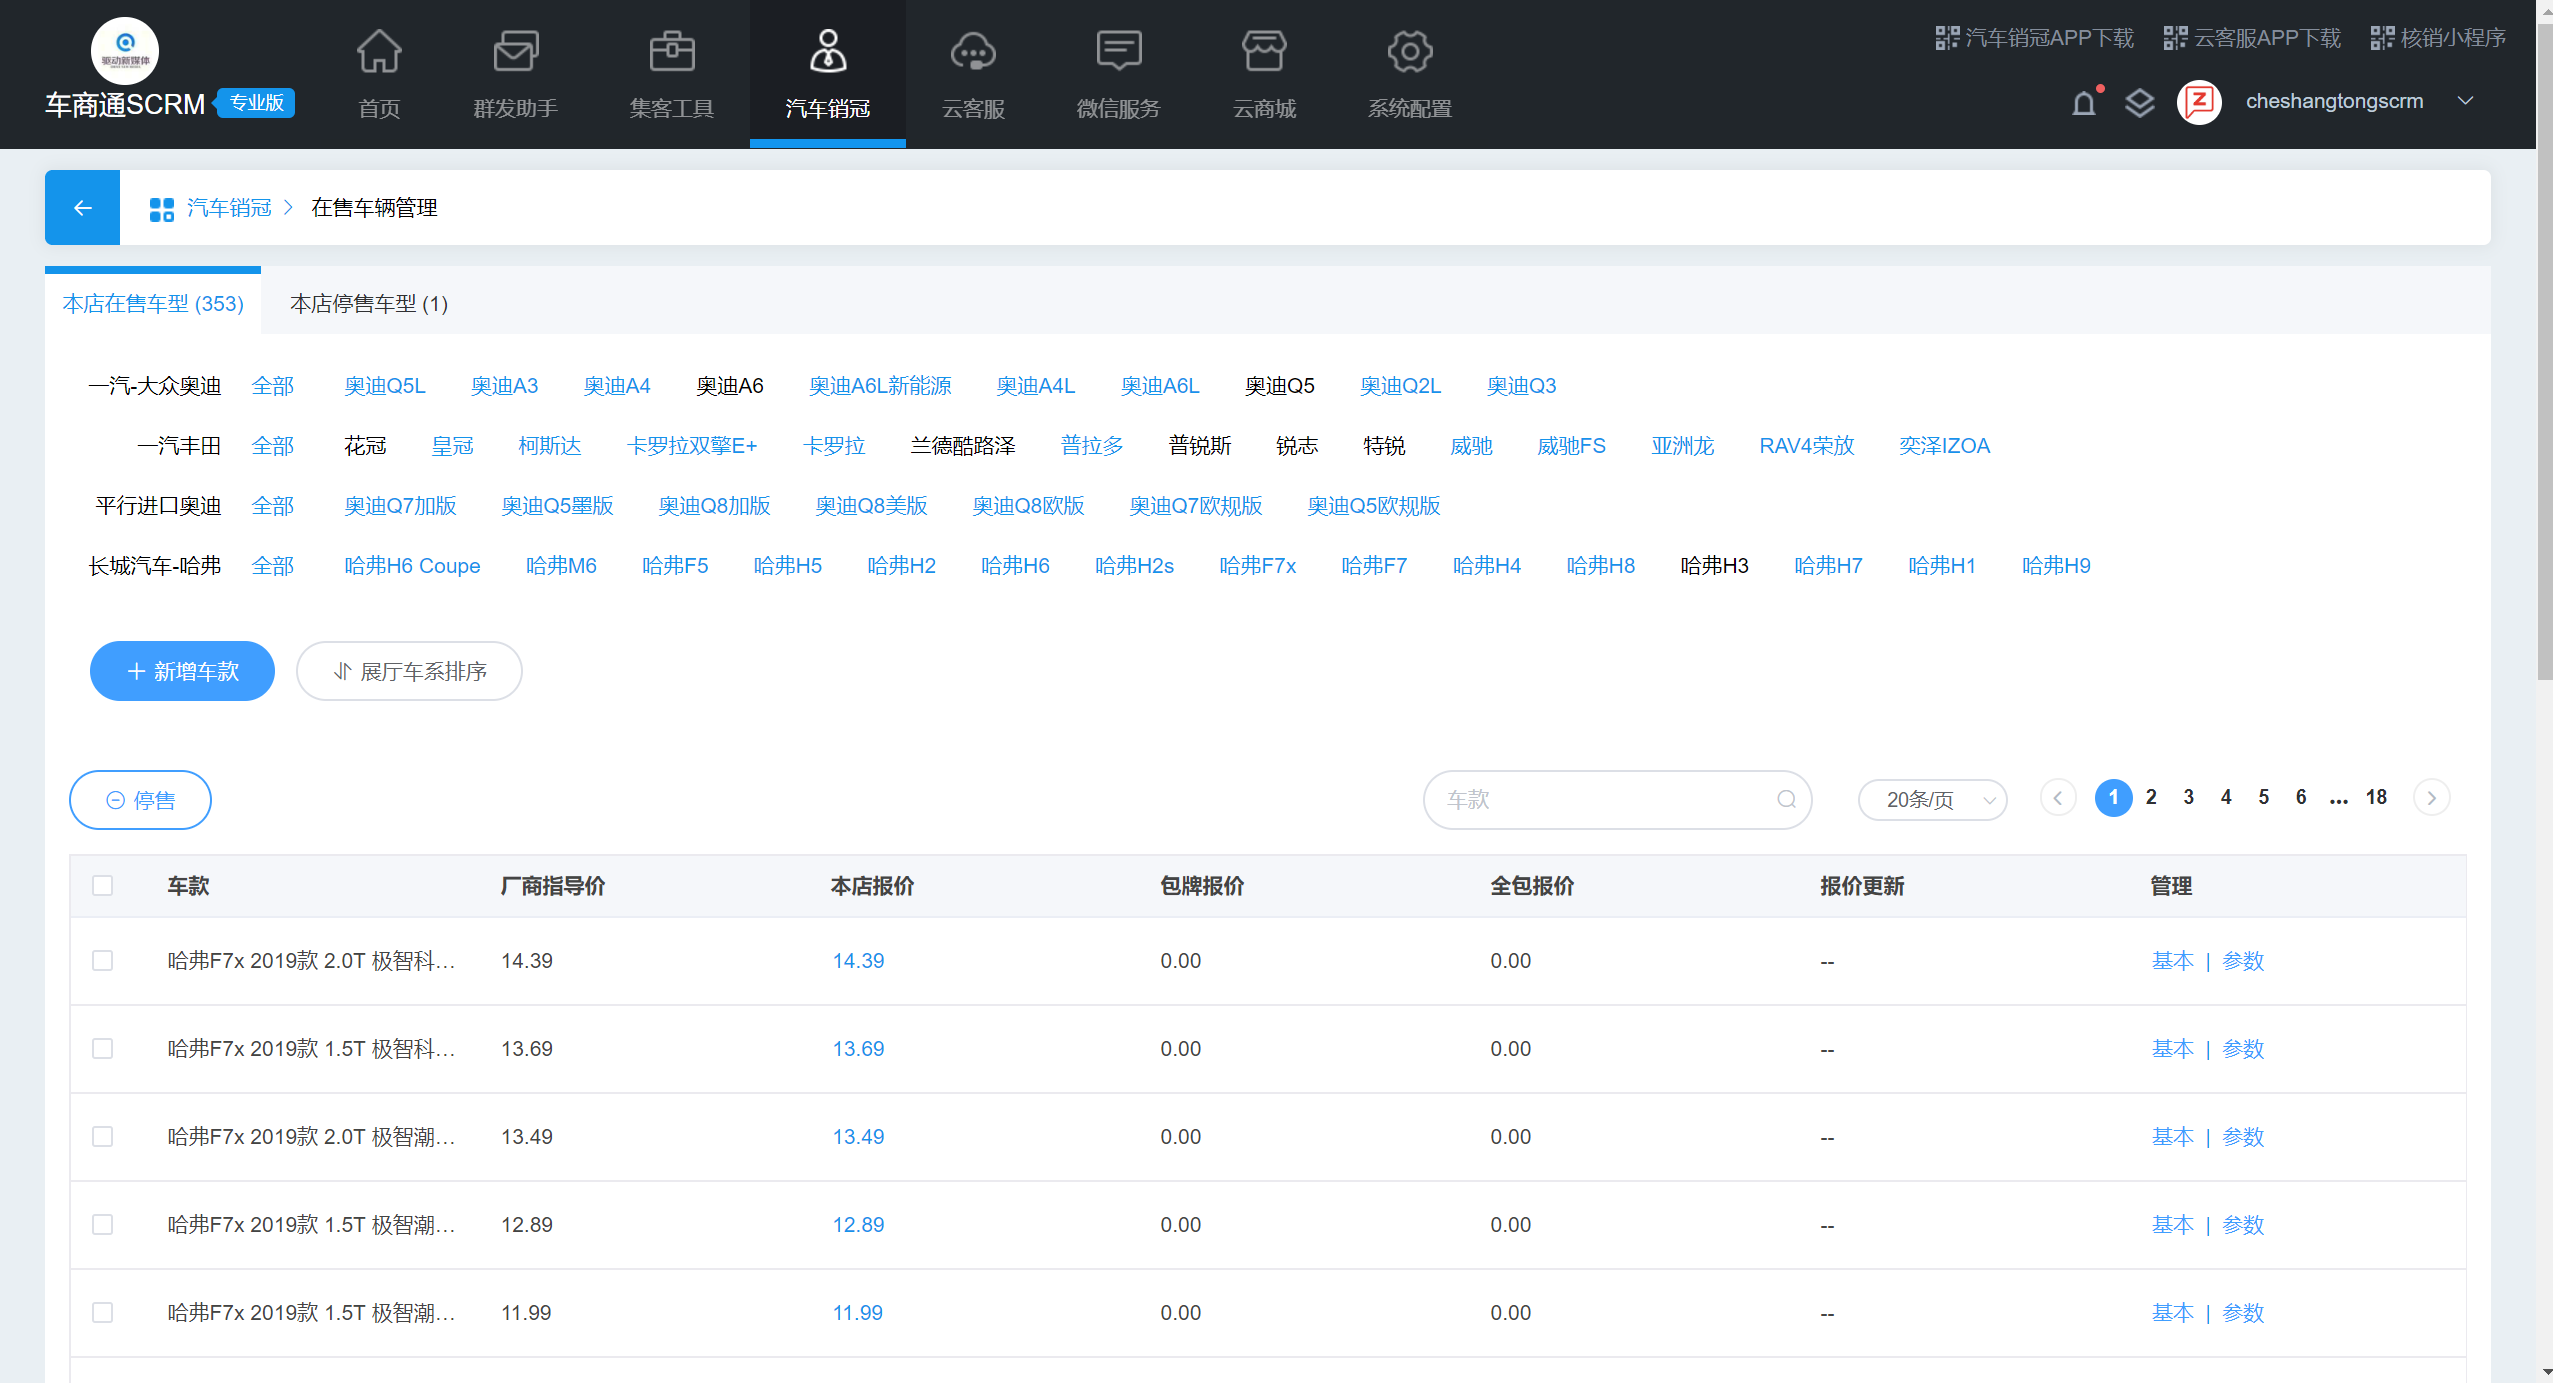Open the 群发助手 envelope icon
Screen dimensions: 2553x1383
(515, 52)
